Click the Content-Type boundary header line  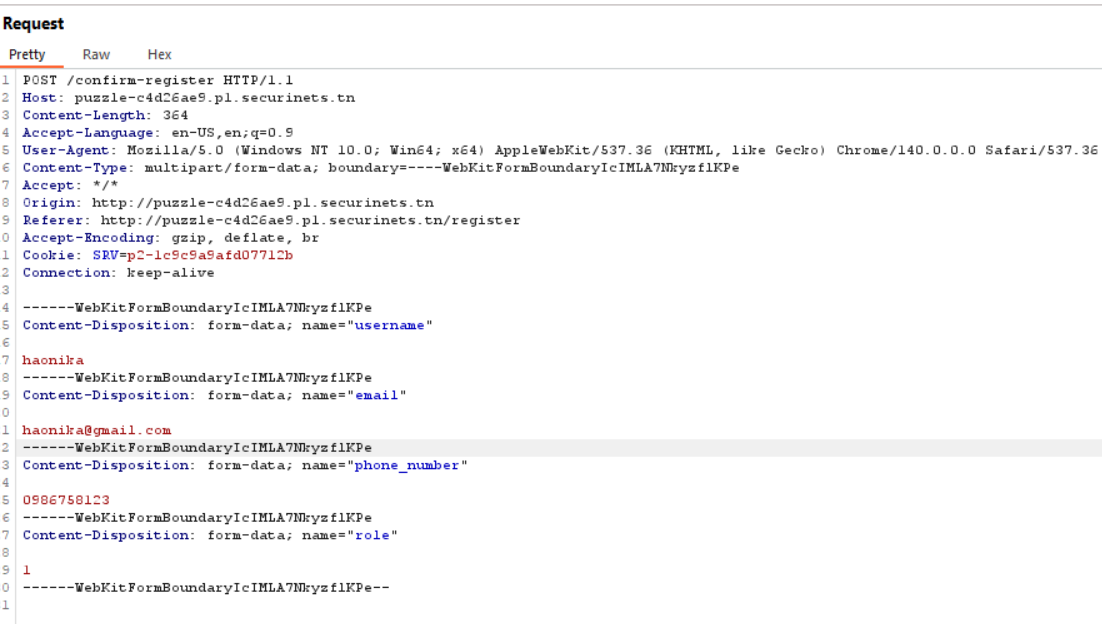tap(381, 168)
